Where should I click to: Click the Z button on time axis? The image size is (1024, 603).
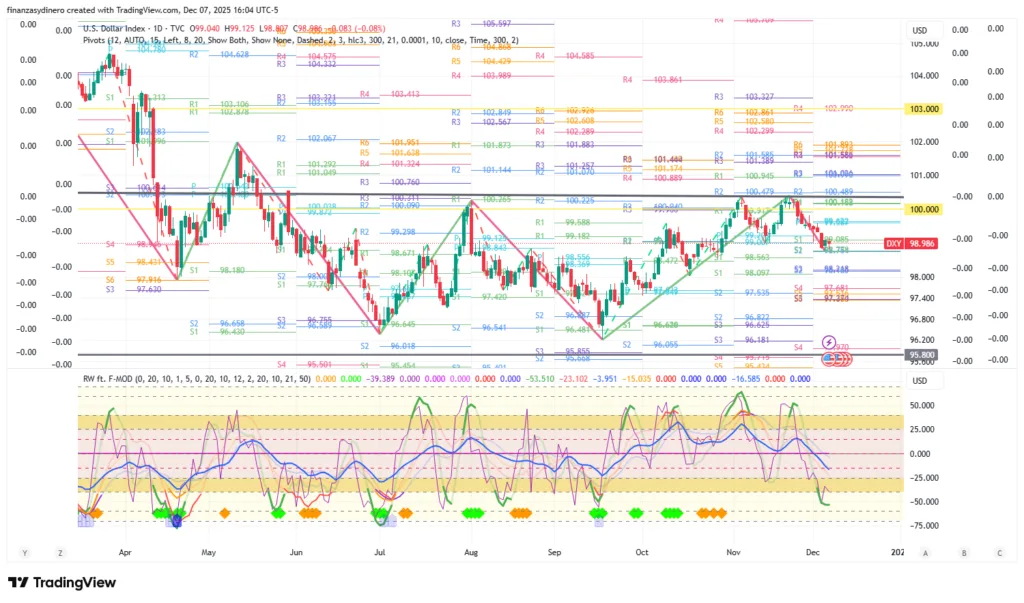60,552
